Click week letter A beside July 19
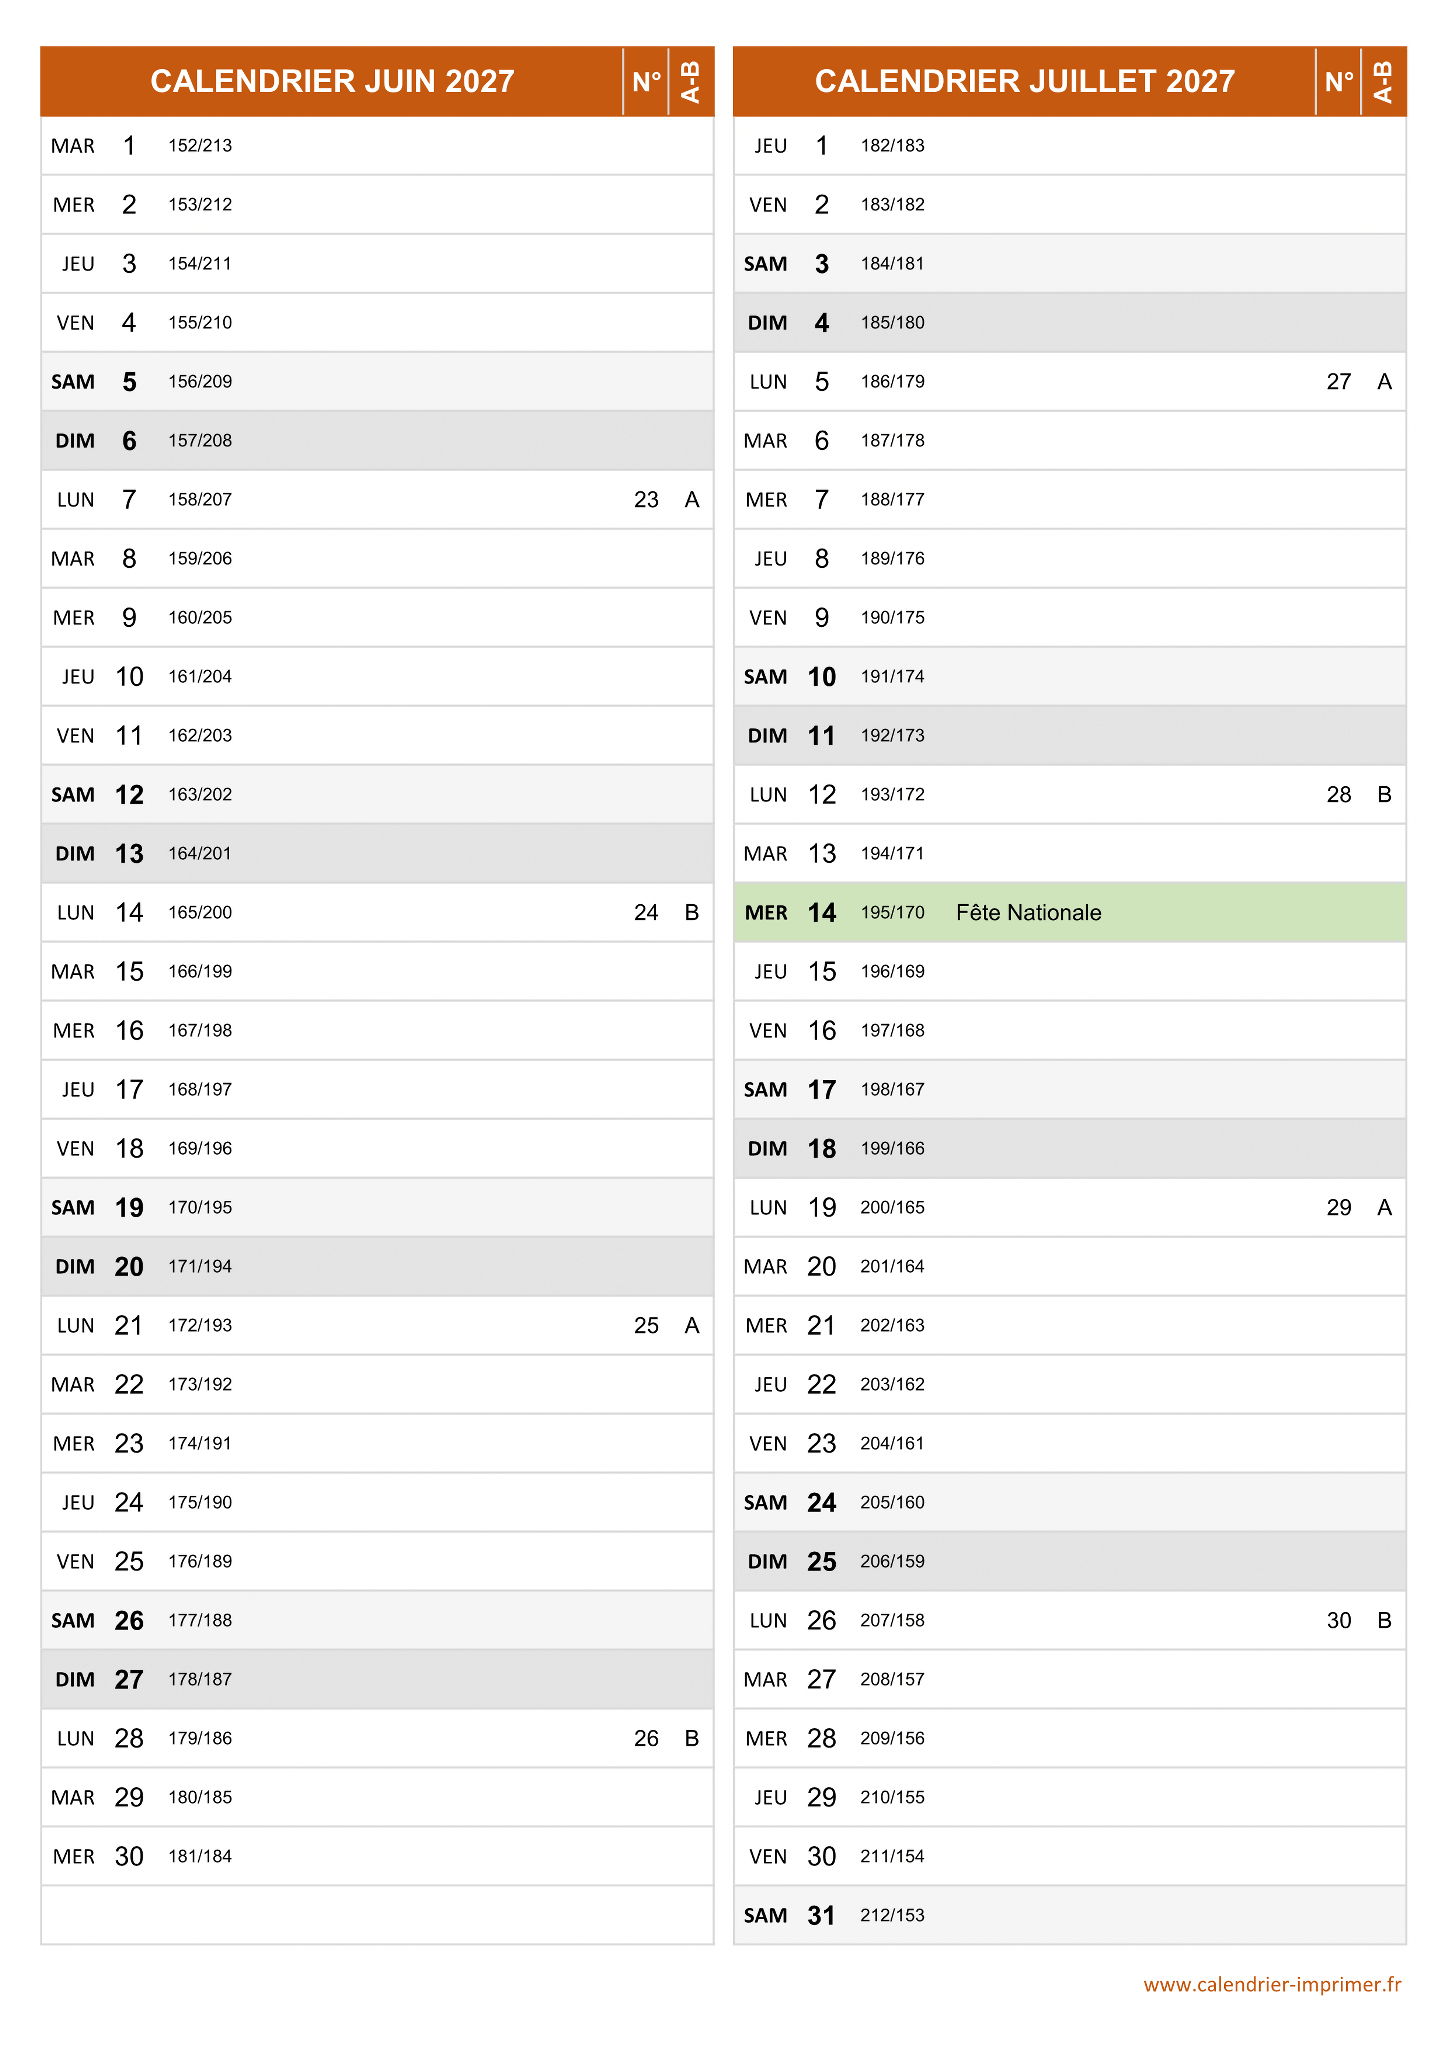 click(x=1384, y=1208)
